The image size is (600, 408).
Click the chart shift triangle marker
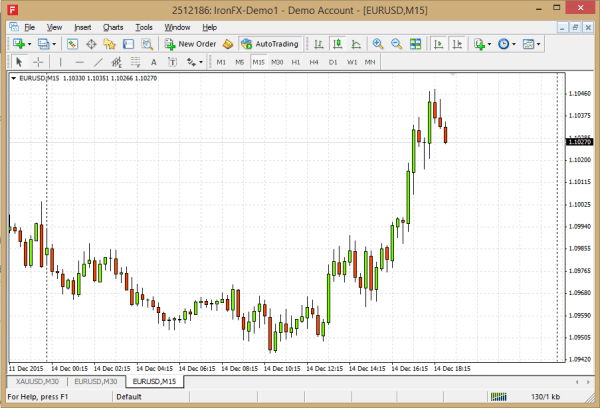pos(453,75)
